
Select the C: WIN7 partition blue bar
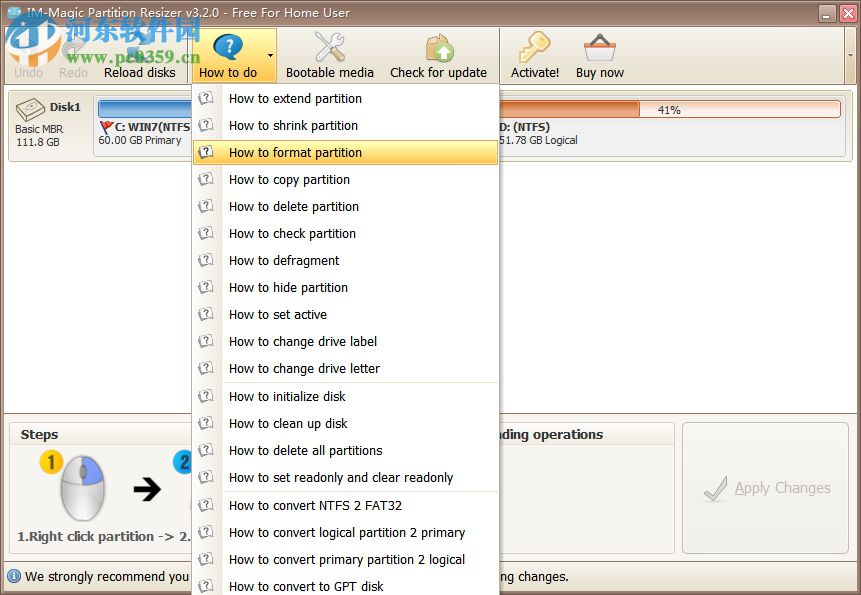(x=145, y=109)
